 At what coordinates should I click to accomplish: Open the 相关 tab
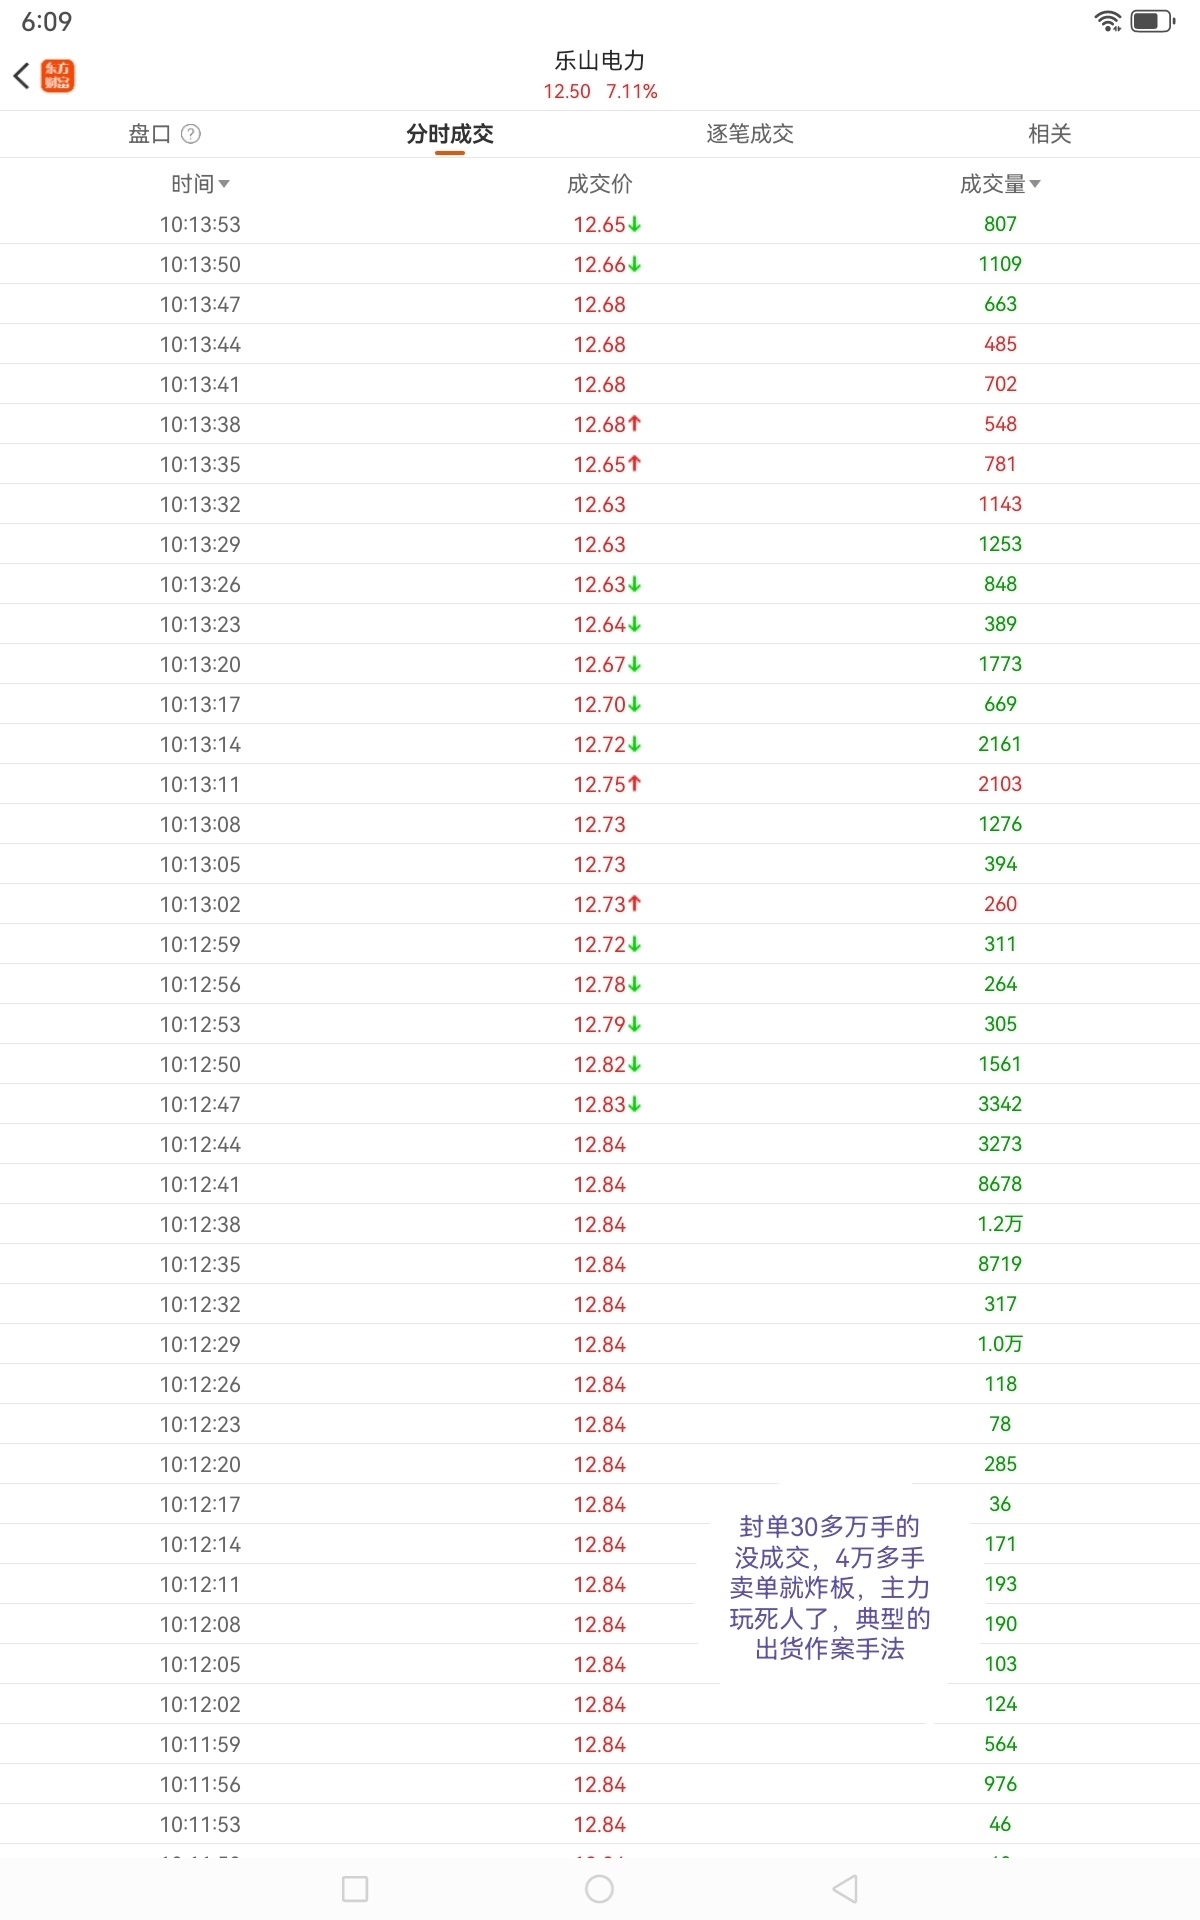pyautogui.click(x=1050, y=134)
